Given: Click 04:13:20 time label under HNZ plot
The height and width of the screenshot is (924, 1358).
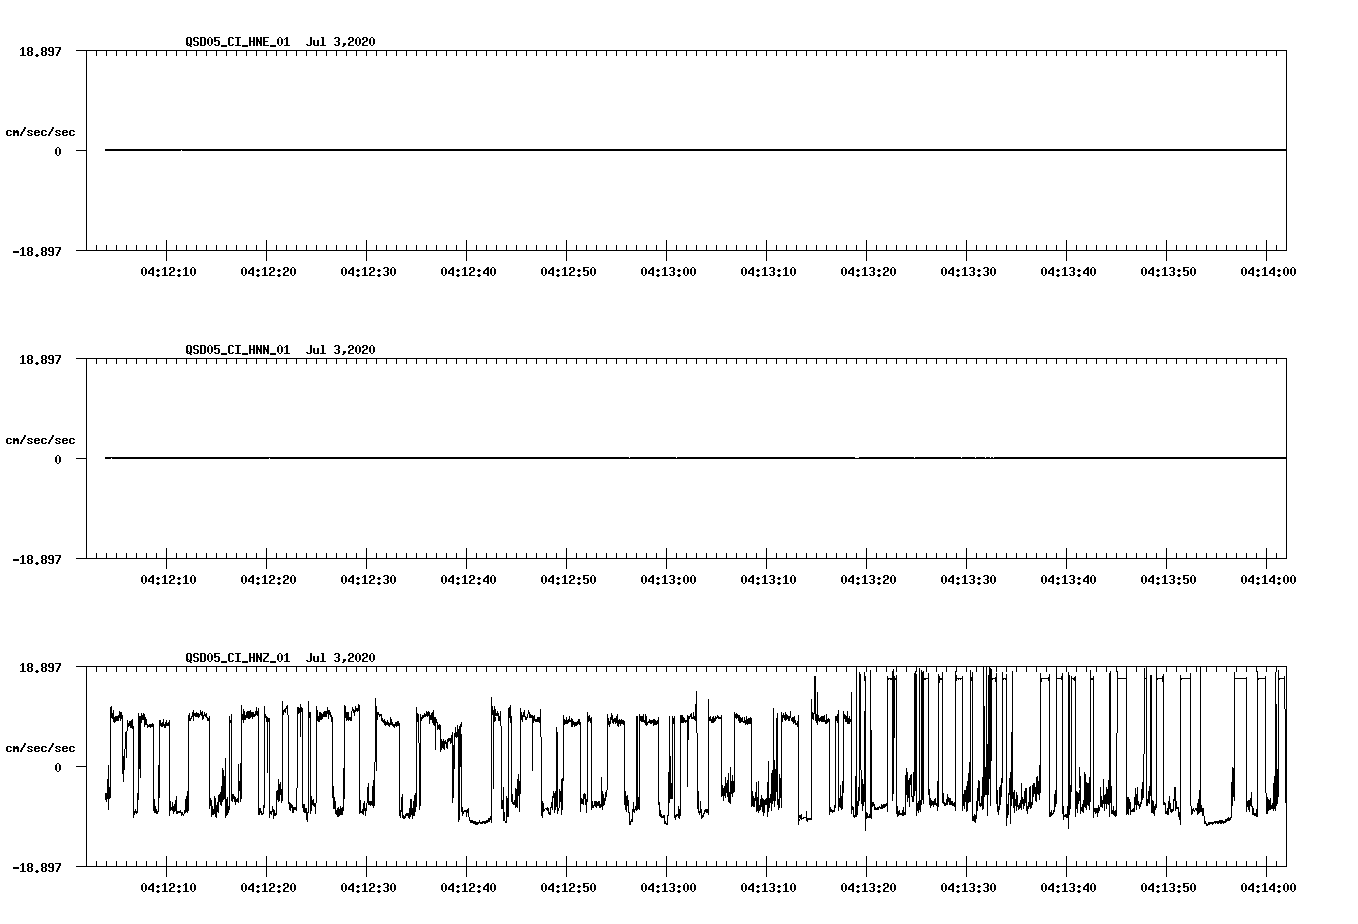Looking at the screenshot, I should pyautogui.click(x=868, y=888).
